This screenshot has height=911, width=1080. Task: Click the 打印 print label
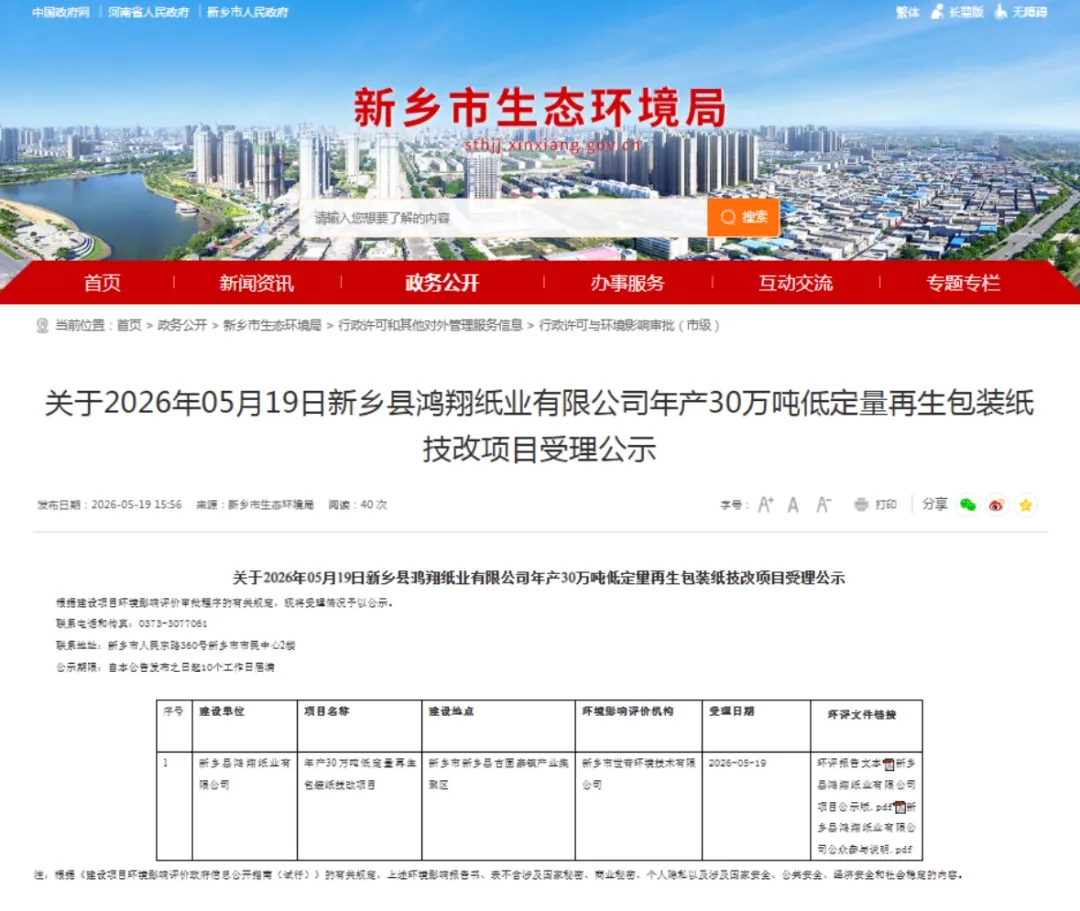pyautogui.click(x=886, y=505)
